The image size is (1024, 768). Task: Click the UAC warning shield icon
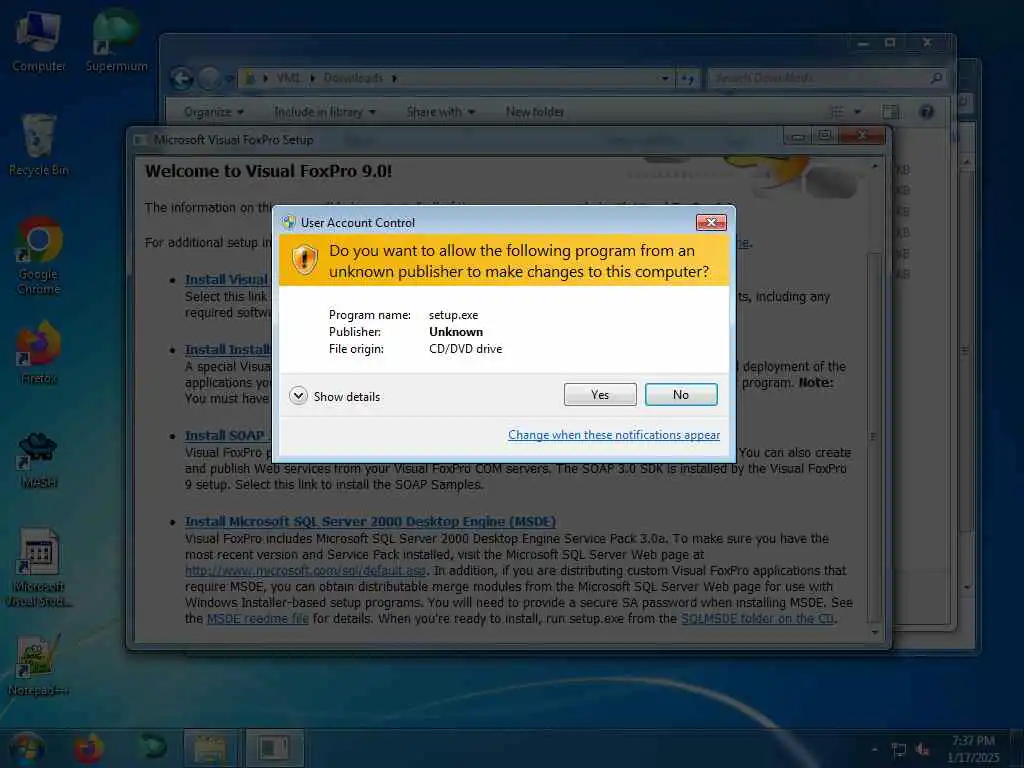[304, 259]
